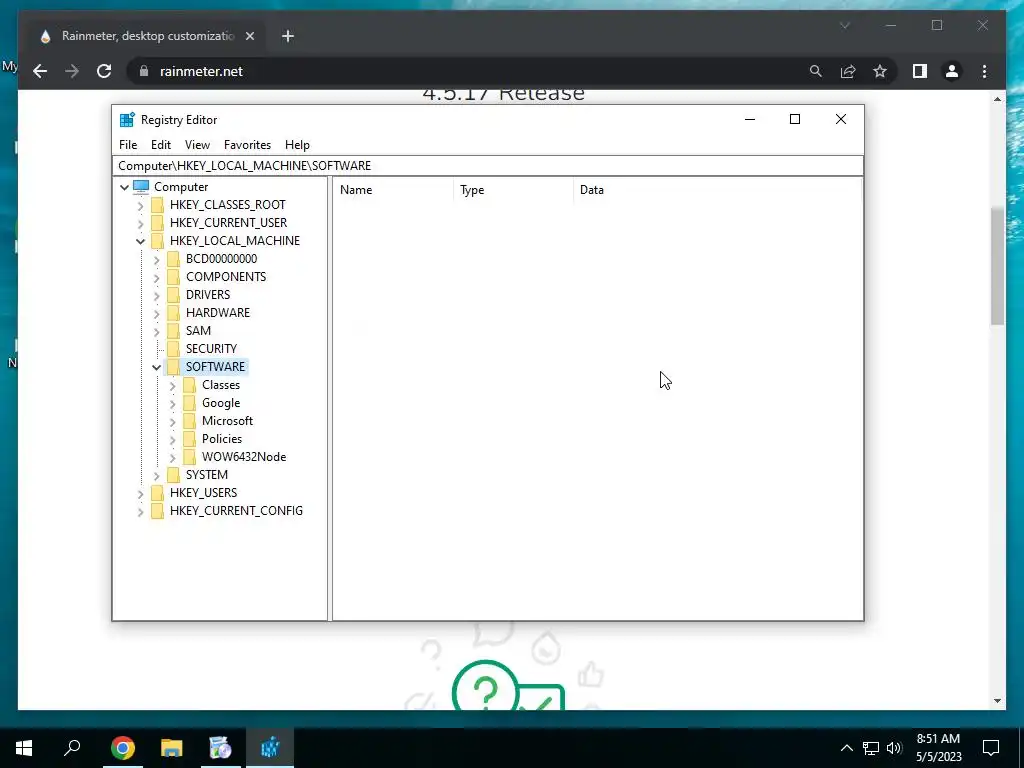Open Chrome profile menu
The height and width of the screenshot is (768, 1024).
tap(952, 71)
